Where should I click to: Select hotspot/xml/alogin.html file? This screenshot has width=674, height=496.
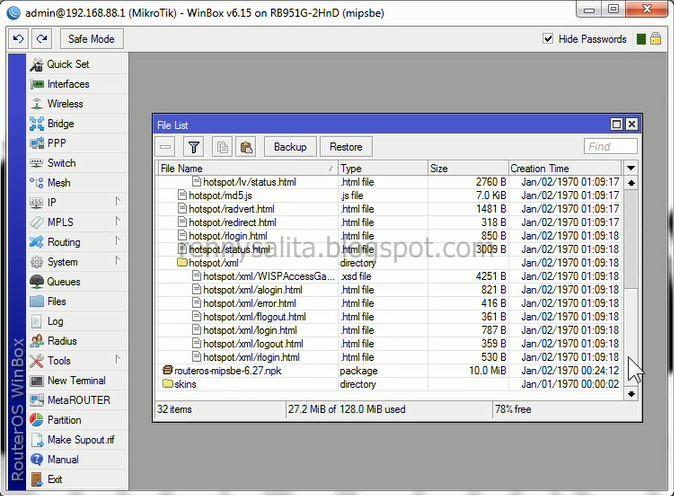coord(390,290)
